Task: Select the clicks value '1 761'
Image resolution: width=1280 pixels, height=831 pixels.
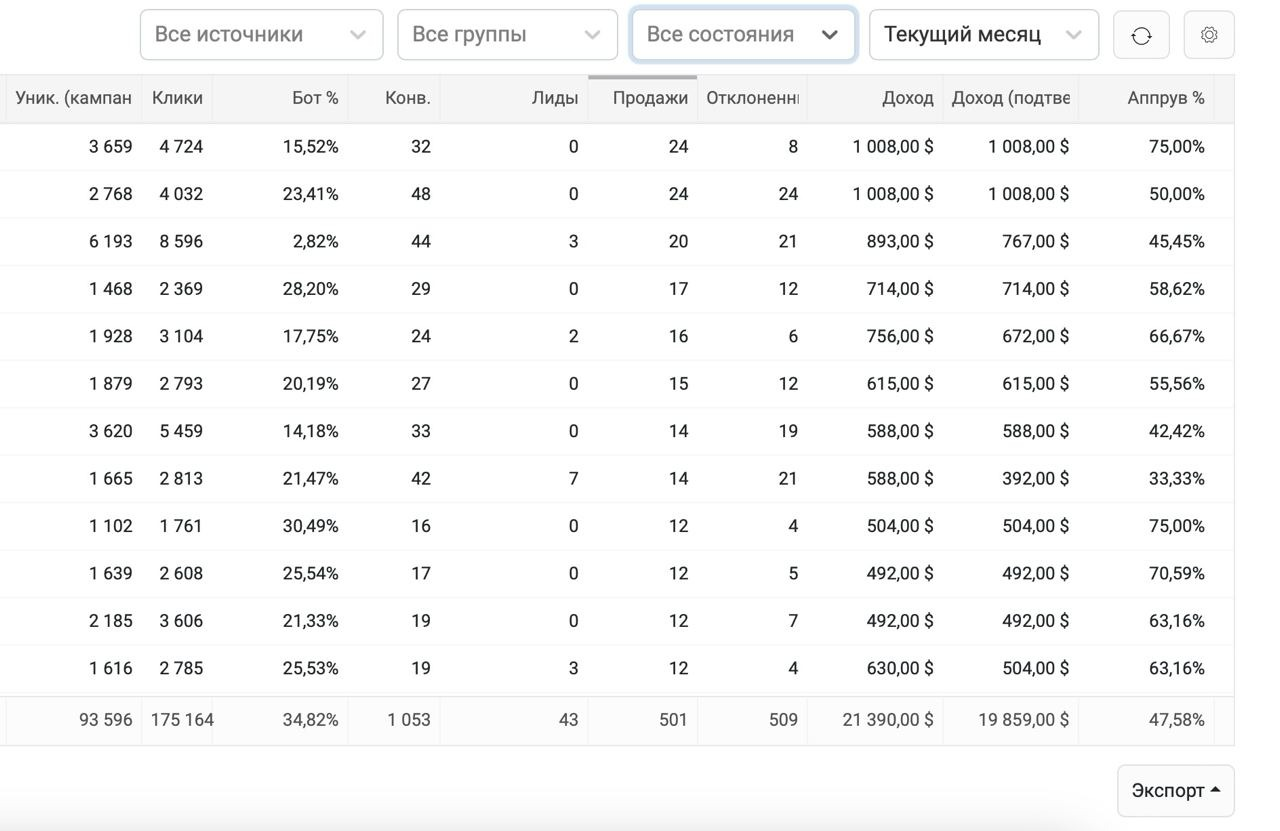Action: 181,526
